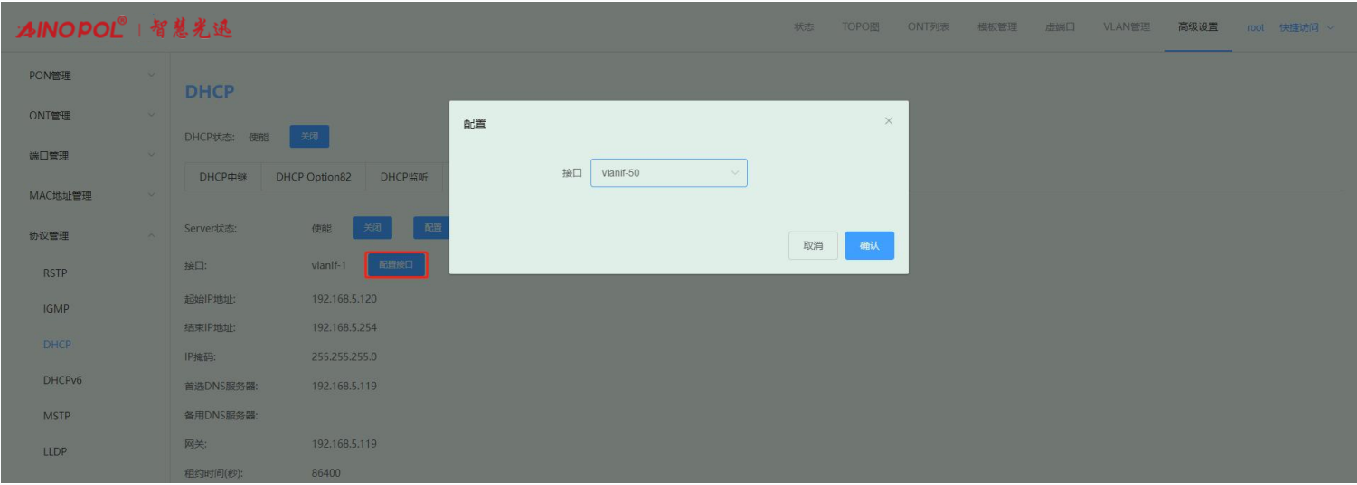Collapse the 协议管理 sidebar section

[85, 236]
